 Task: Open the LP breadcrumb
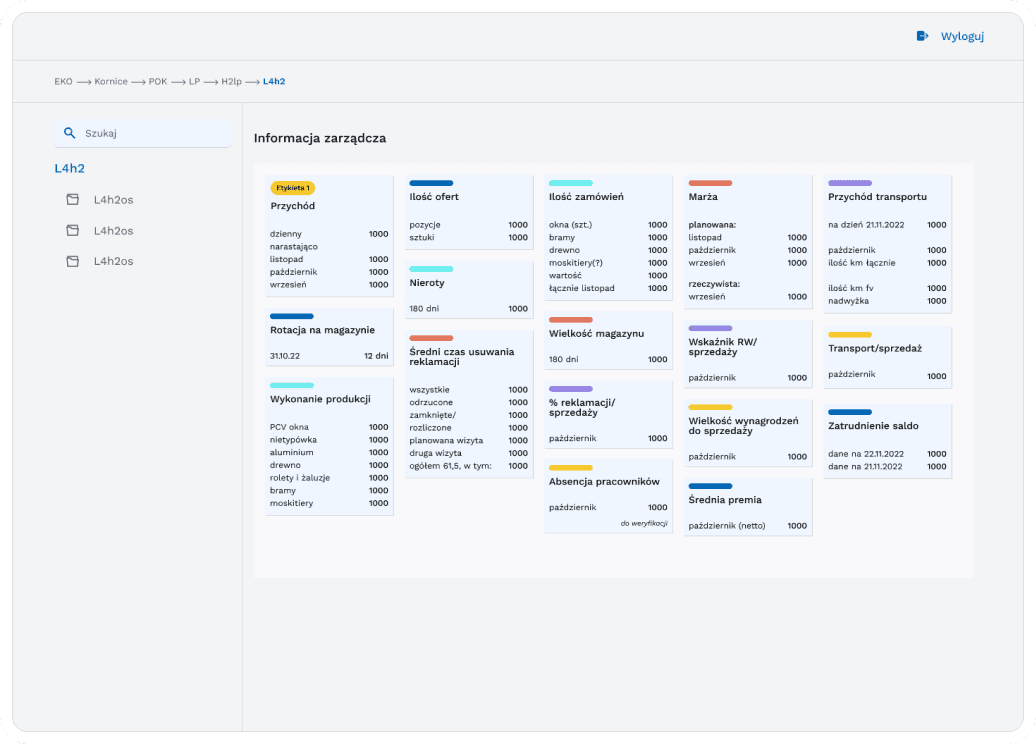tap(194, 81)
